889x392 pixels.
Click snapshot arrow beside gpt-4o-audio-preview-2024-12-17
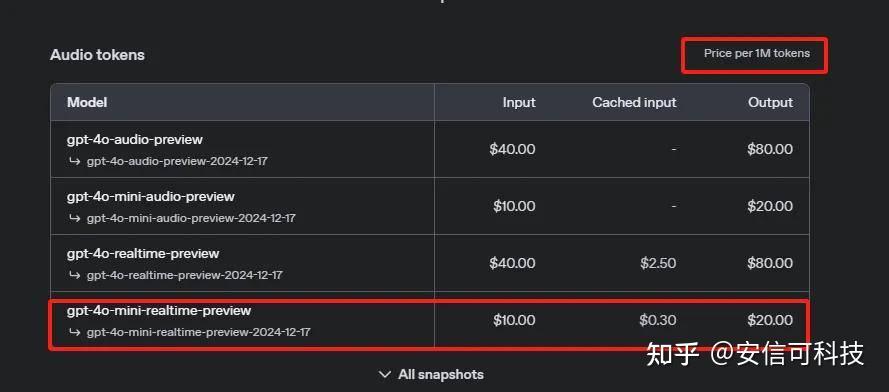tap(74, 161)
